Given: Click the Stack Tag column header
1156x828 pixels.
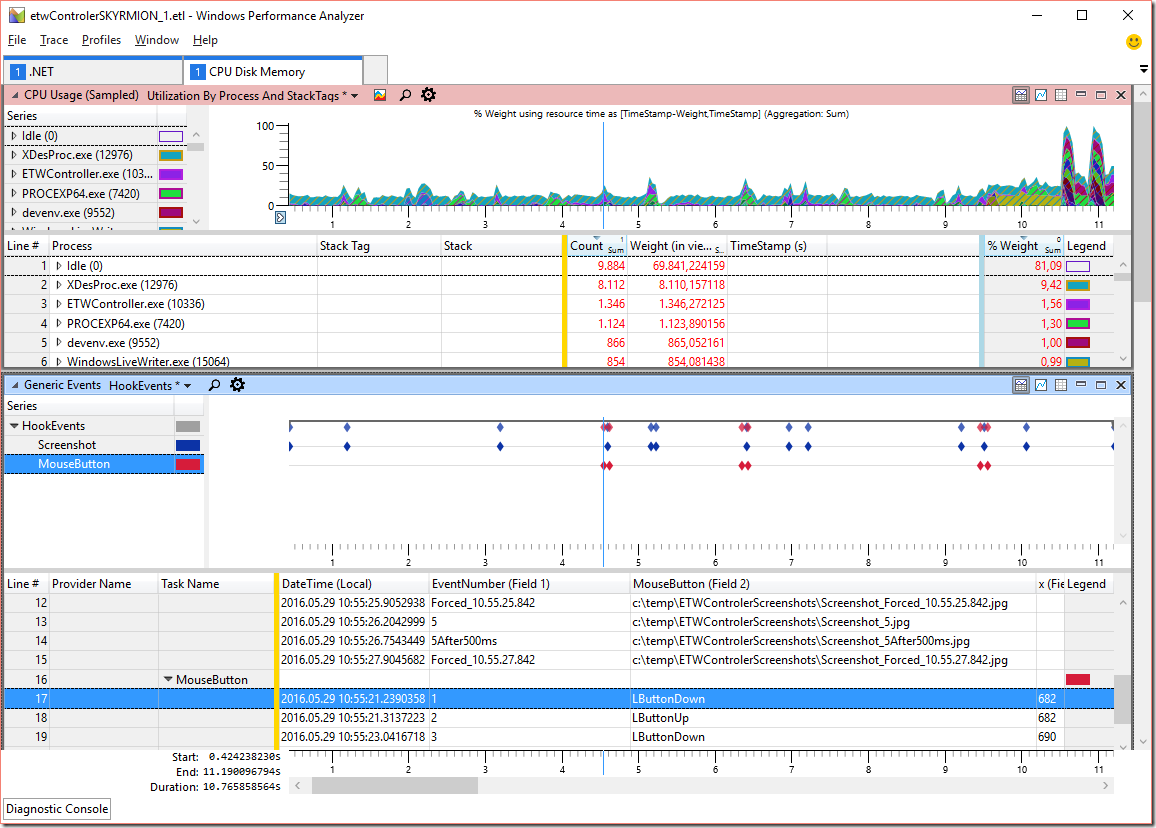Looking at the screenshot, I should pyautogui.click(x=379, y=246).
